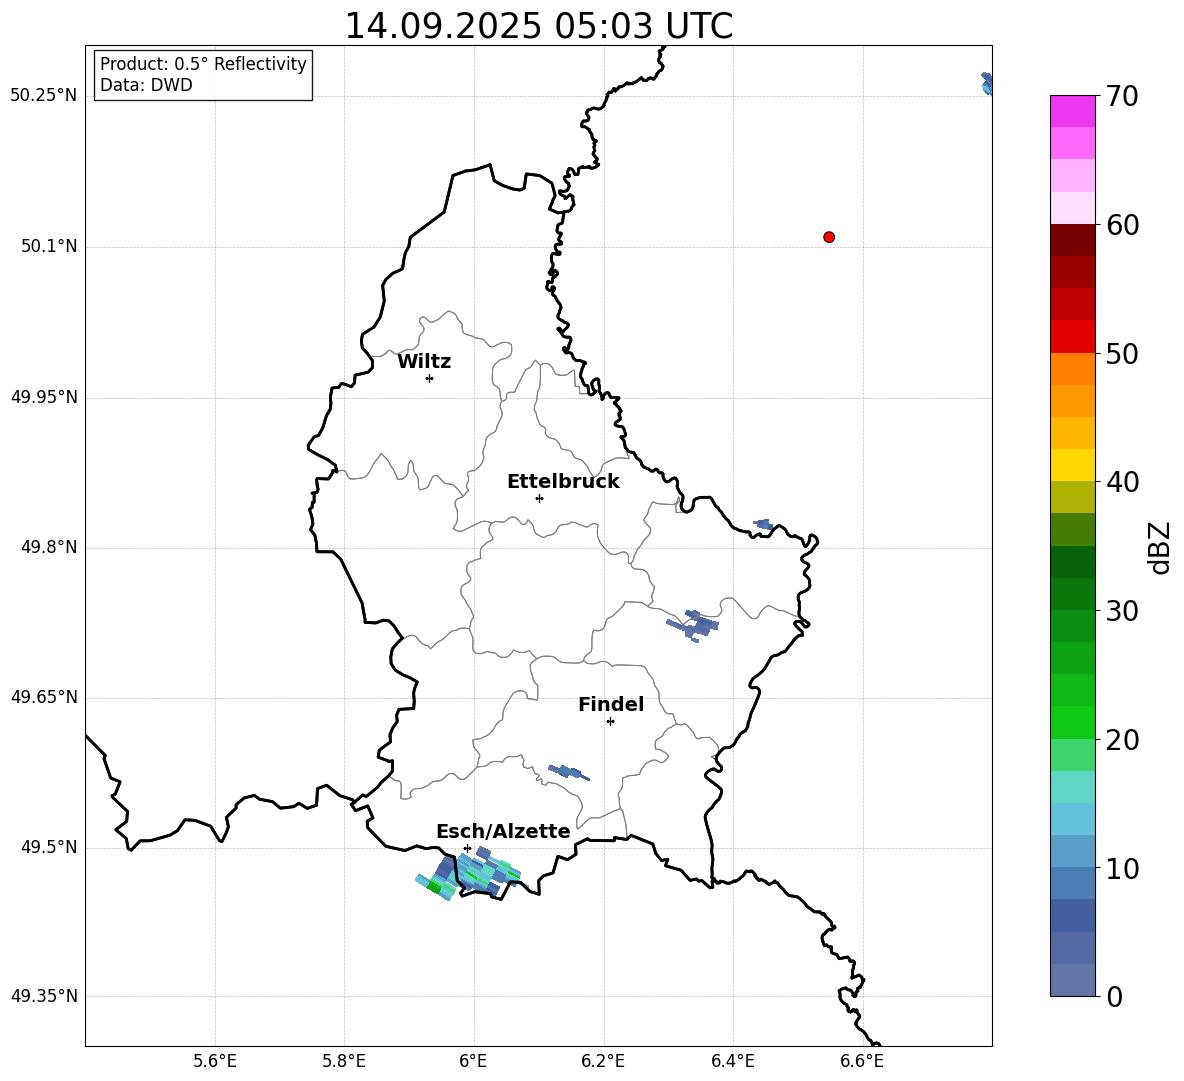Click the Esch/Alzette station cross marker

[x=467, y=848]
